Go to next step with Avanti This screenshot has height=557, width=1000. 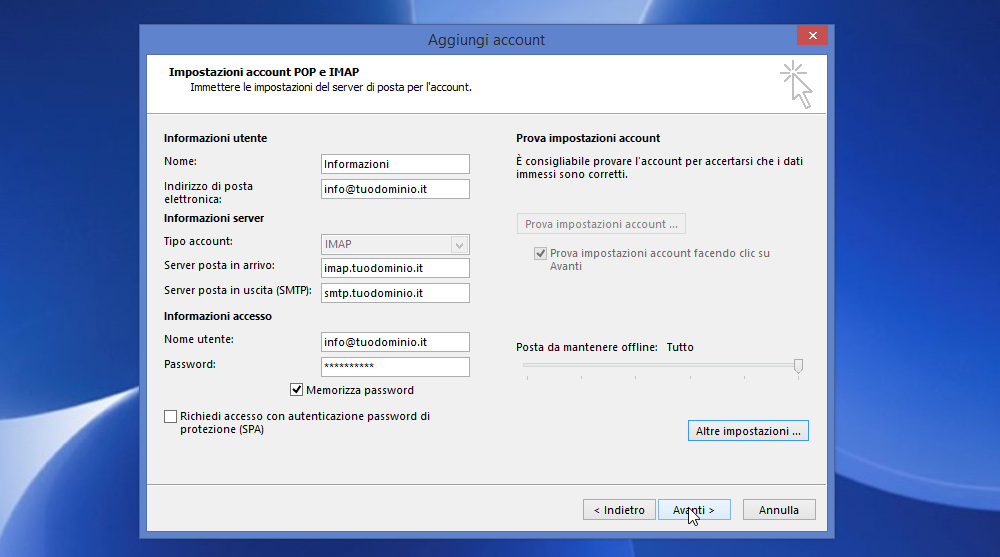[x=694, y=510]
